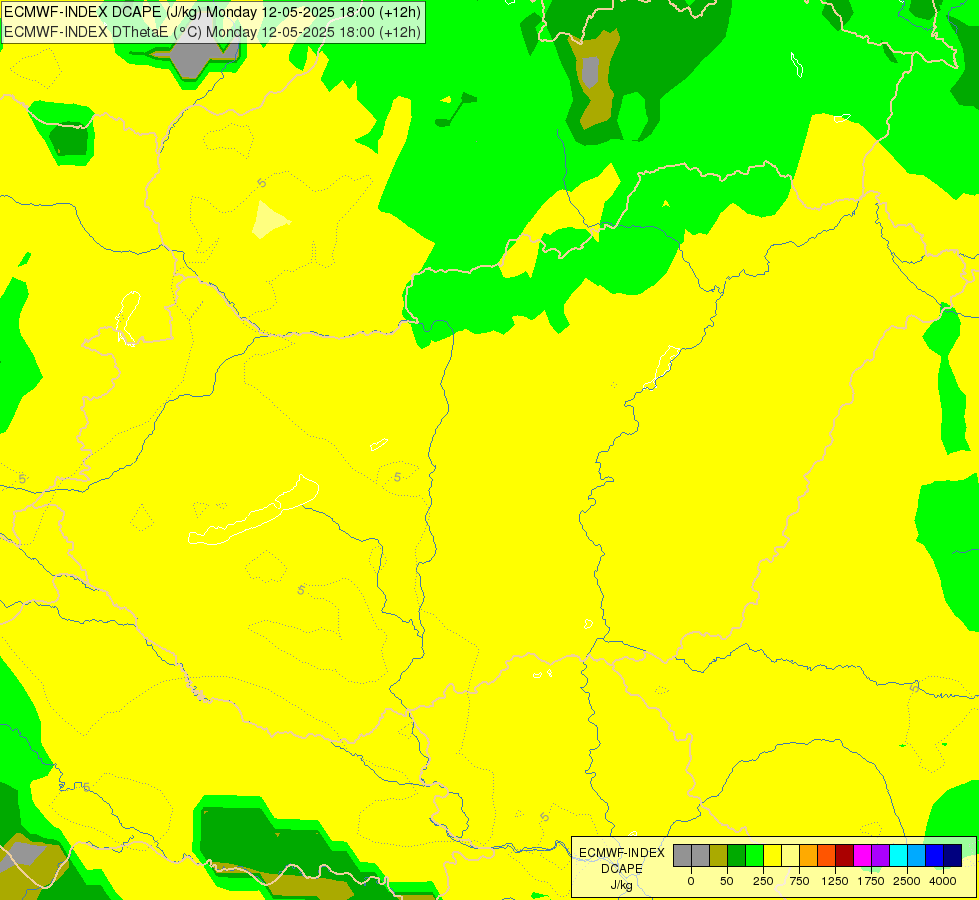Screen dimensions: 979x900
Task: Click the legend value 4000
Action: point(943,881)
